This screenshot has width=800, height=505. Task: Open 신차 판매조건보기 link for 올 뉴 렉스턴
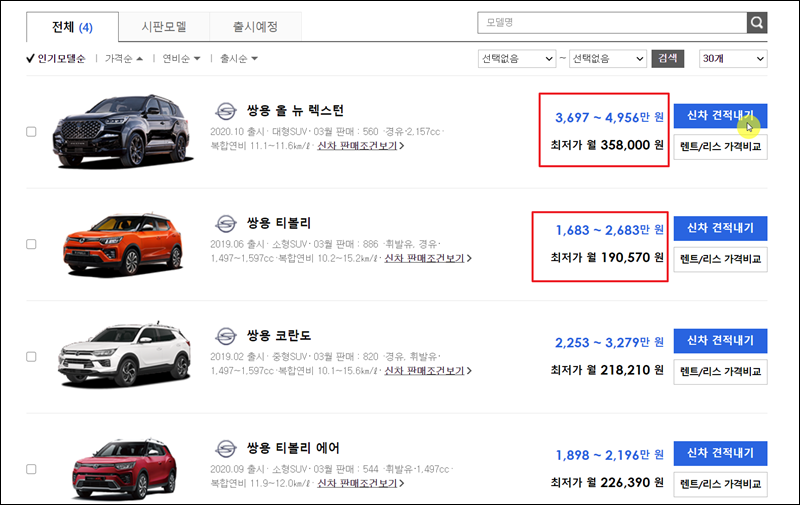360,146
